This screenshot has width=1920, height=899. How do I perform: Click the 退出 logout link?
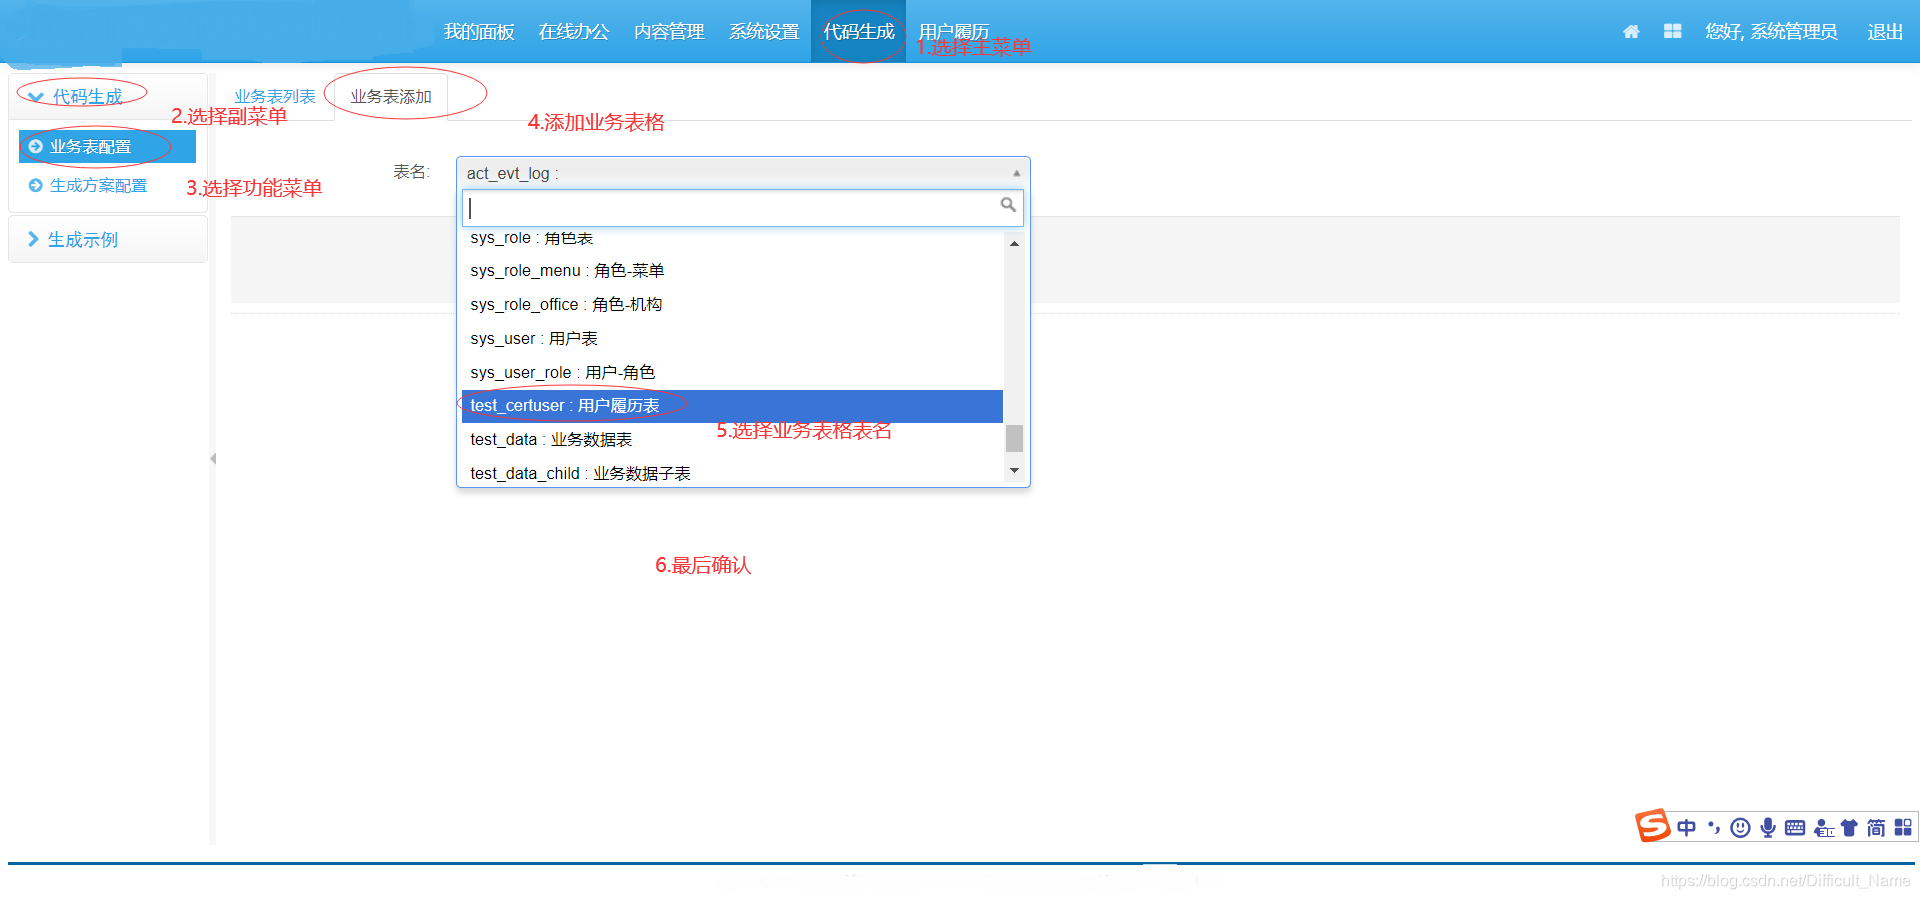tap(1885, 32)
